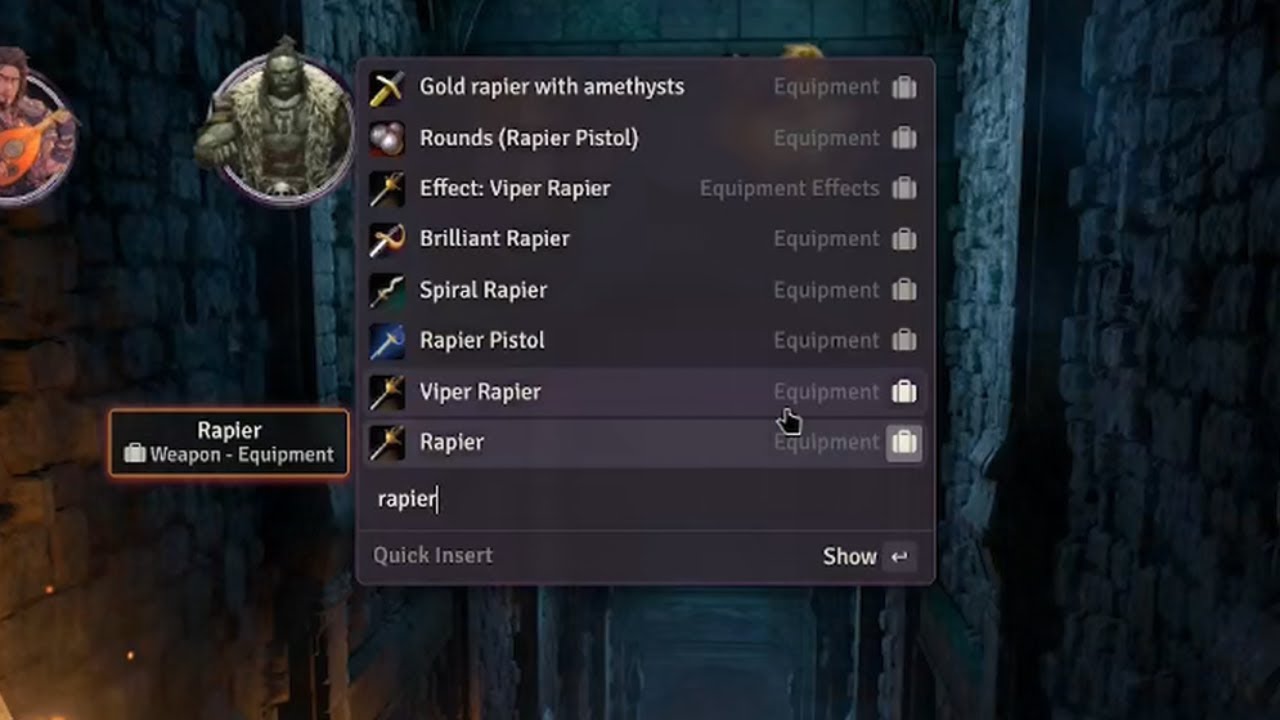This screenshot has height=720, width=1280.
Task: Pick the Brilliant Rapier result entry
Action: [645, 239]
